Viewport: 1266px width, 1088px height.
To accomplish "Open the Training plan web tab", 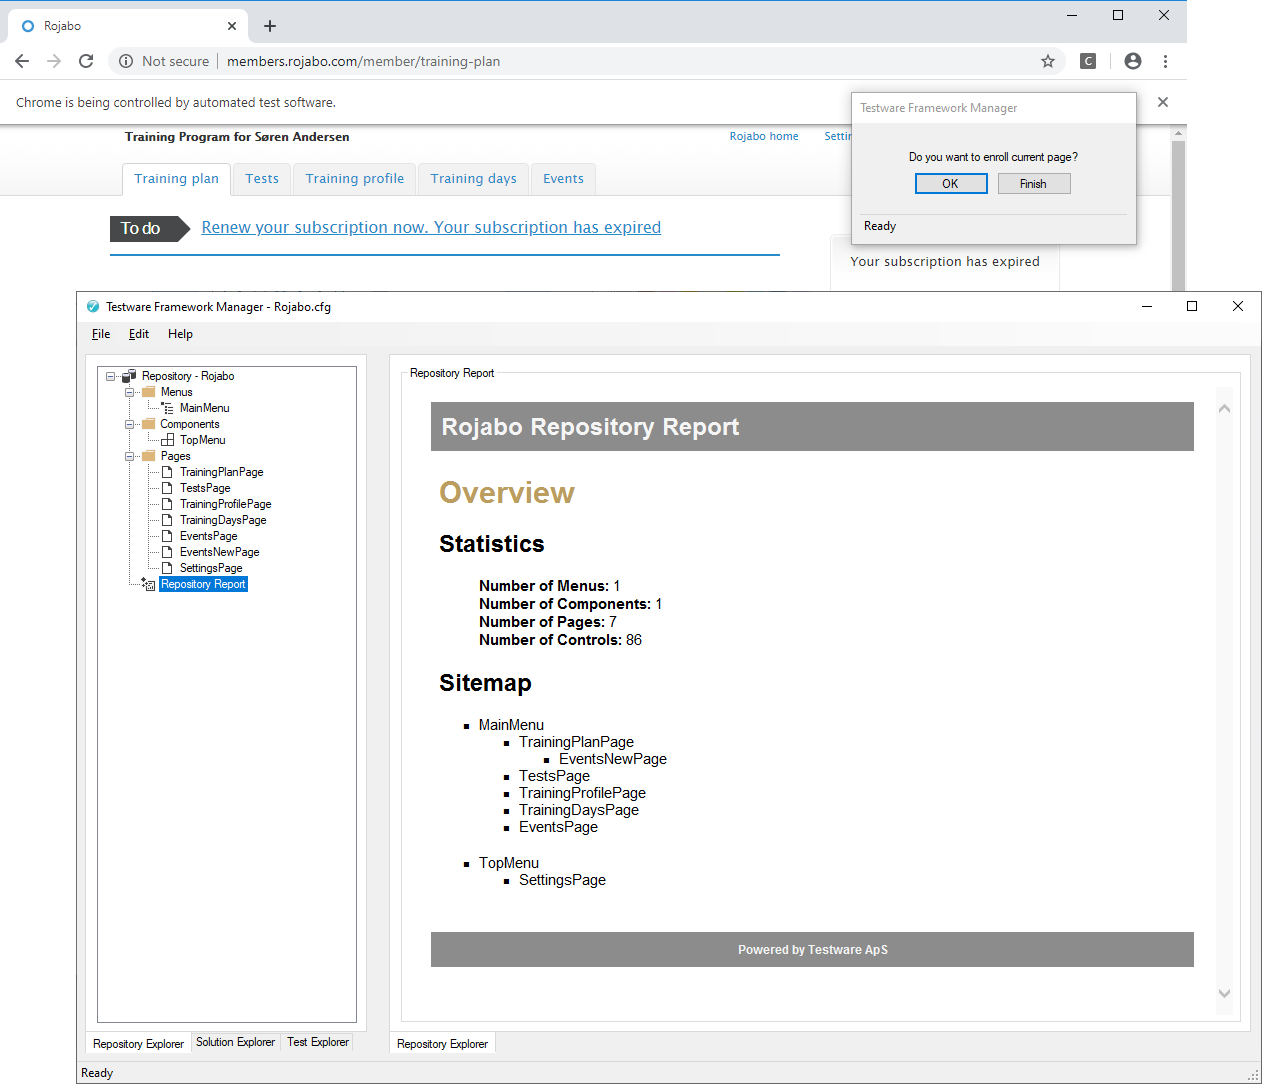I will (177, 179).
